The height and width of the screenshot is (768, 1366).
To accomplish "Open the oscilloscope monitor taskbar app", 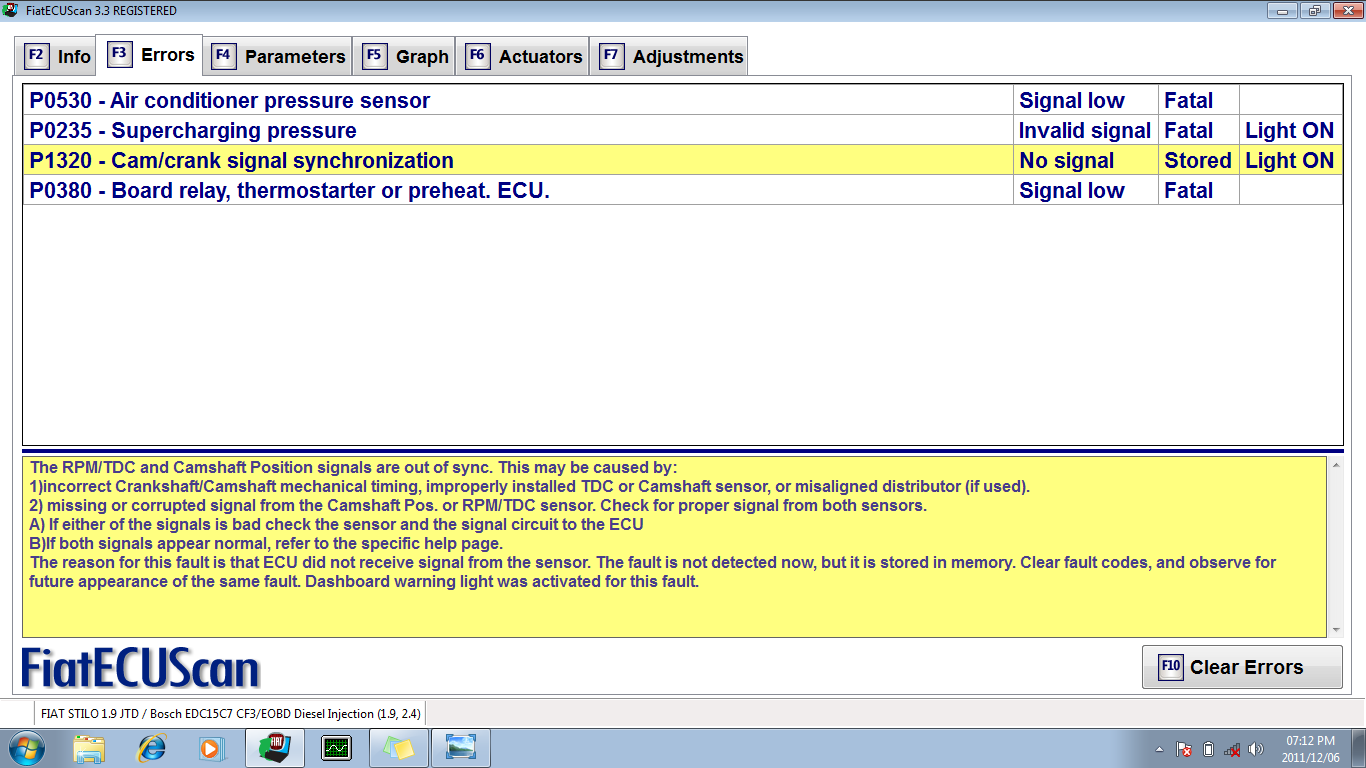I will (336, 748).
